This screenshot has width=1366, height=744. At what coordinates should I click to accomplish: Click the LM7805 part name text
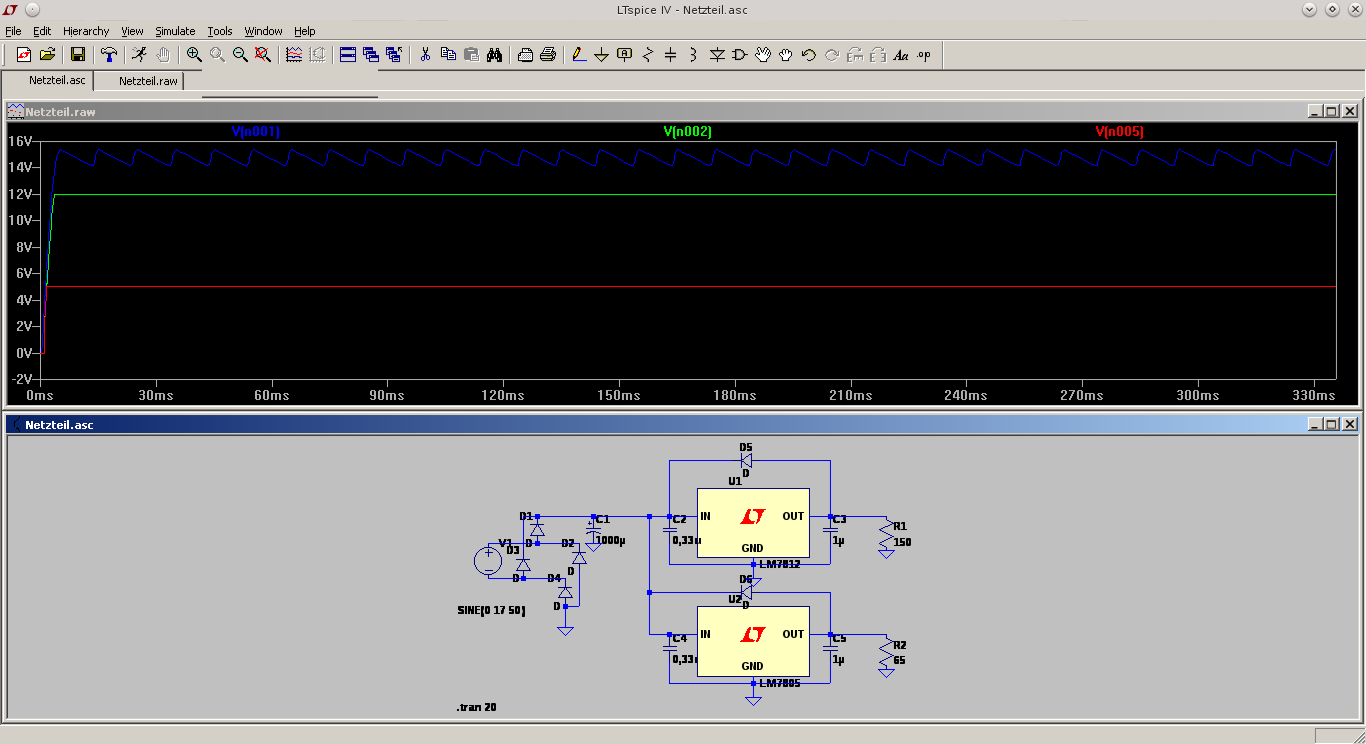(x=780, y=684)
